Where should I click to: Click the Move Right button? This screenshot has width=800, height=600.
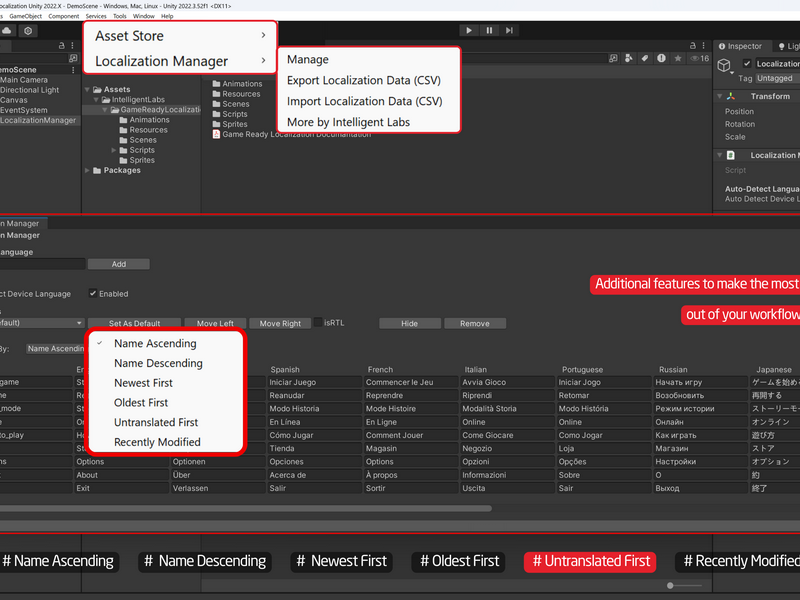(280, 323)
